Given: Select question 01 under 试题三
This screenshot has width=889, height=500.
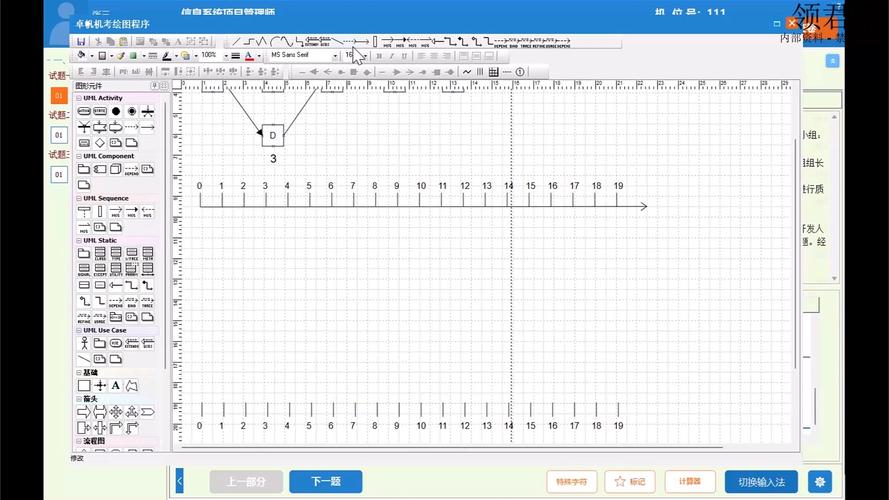Looking at the screenshot, I should pos(59,174).
